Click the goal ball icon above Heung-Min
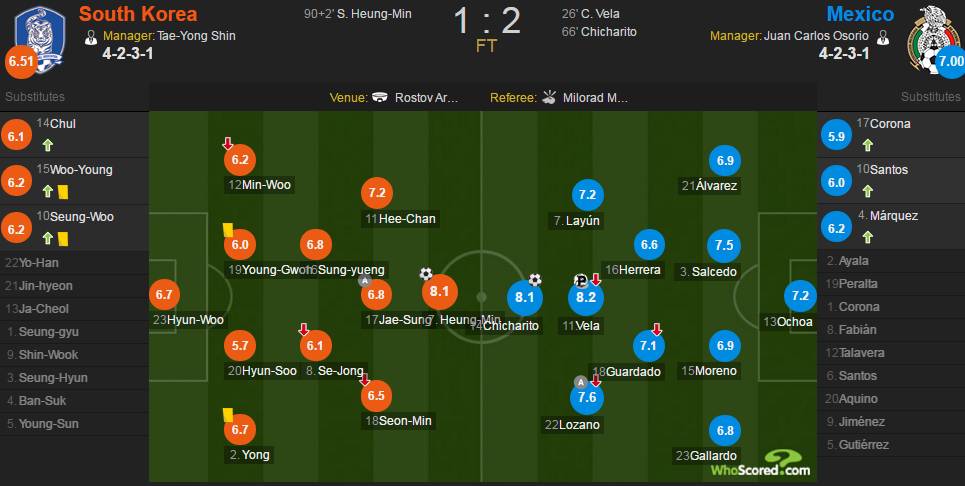 click(427, 274)
